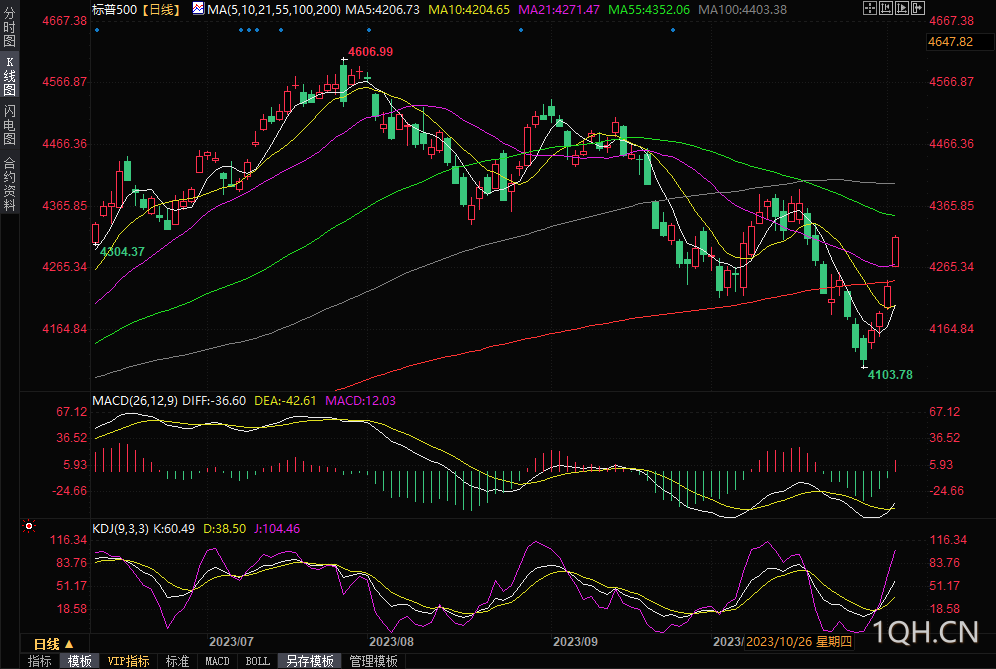
Task: Click the 管理模板 manage templates button
Action: [x=373, y=661]
